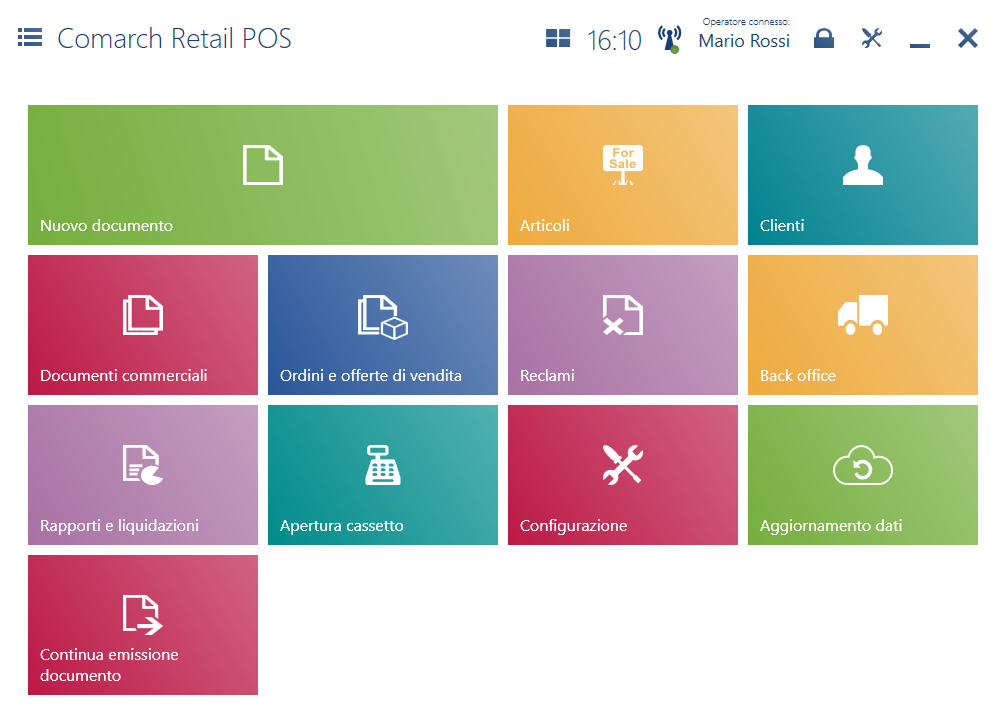This screenshot has width=991, height=709.
Task: Open Ordini e offerte di vendita tile
Action: pos(383,325)
